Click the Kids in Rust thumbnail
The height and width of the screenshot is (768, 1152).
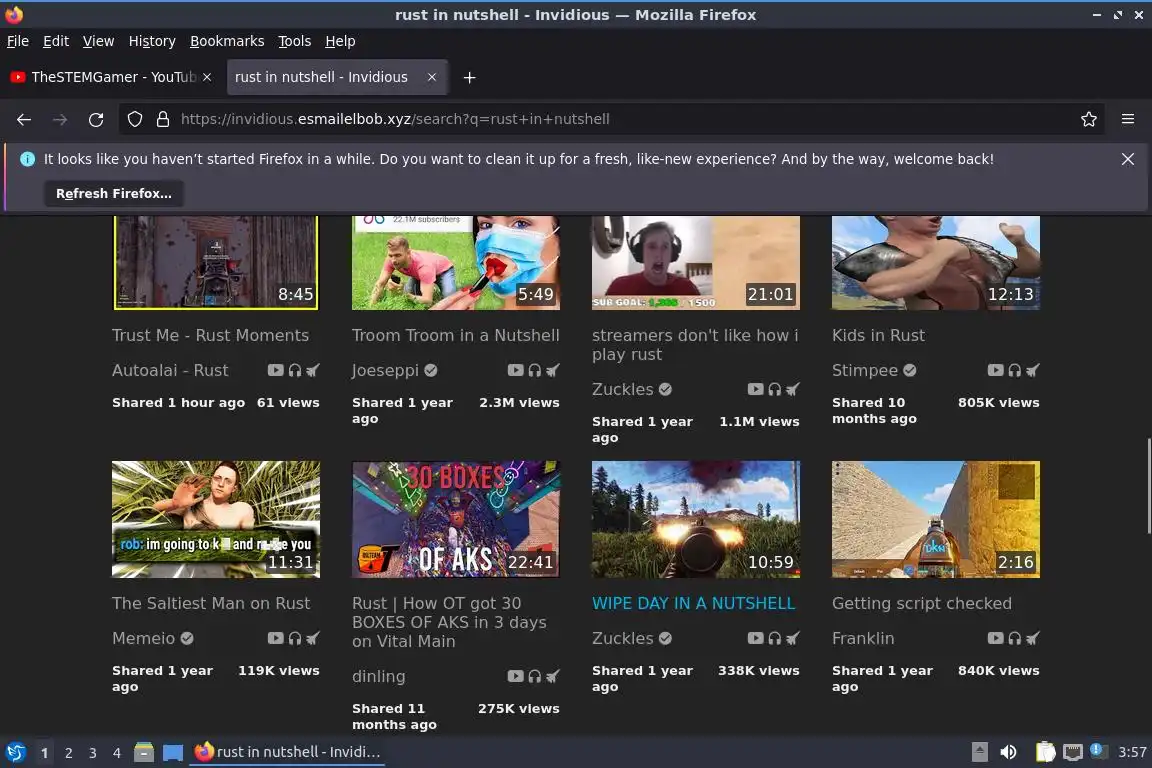pyautogui.click(x=935, y=262)
